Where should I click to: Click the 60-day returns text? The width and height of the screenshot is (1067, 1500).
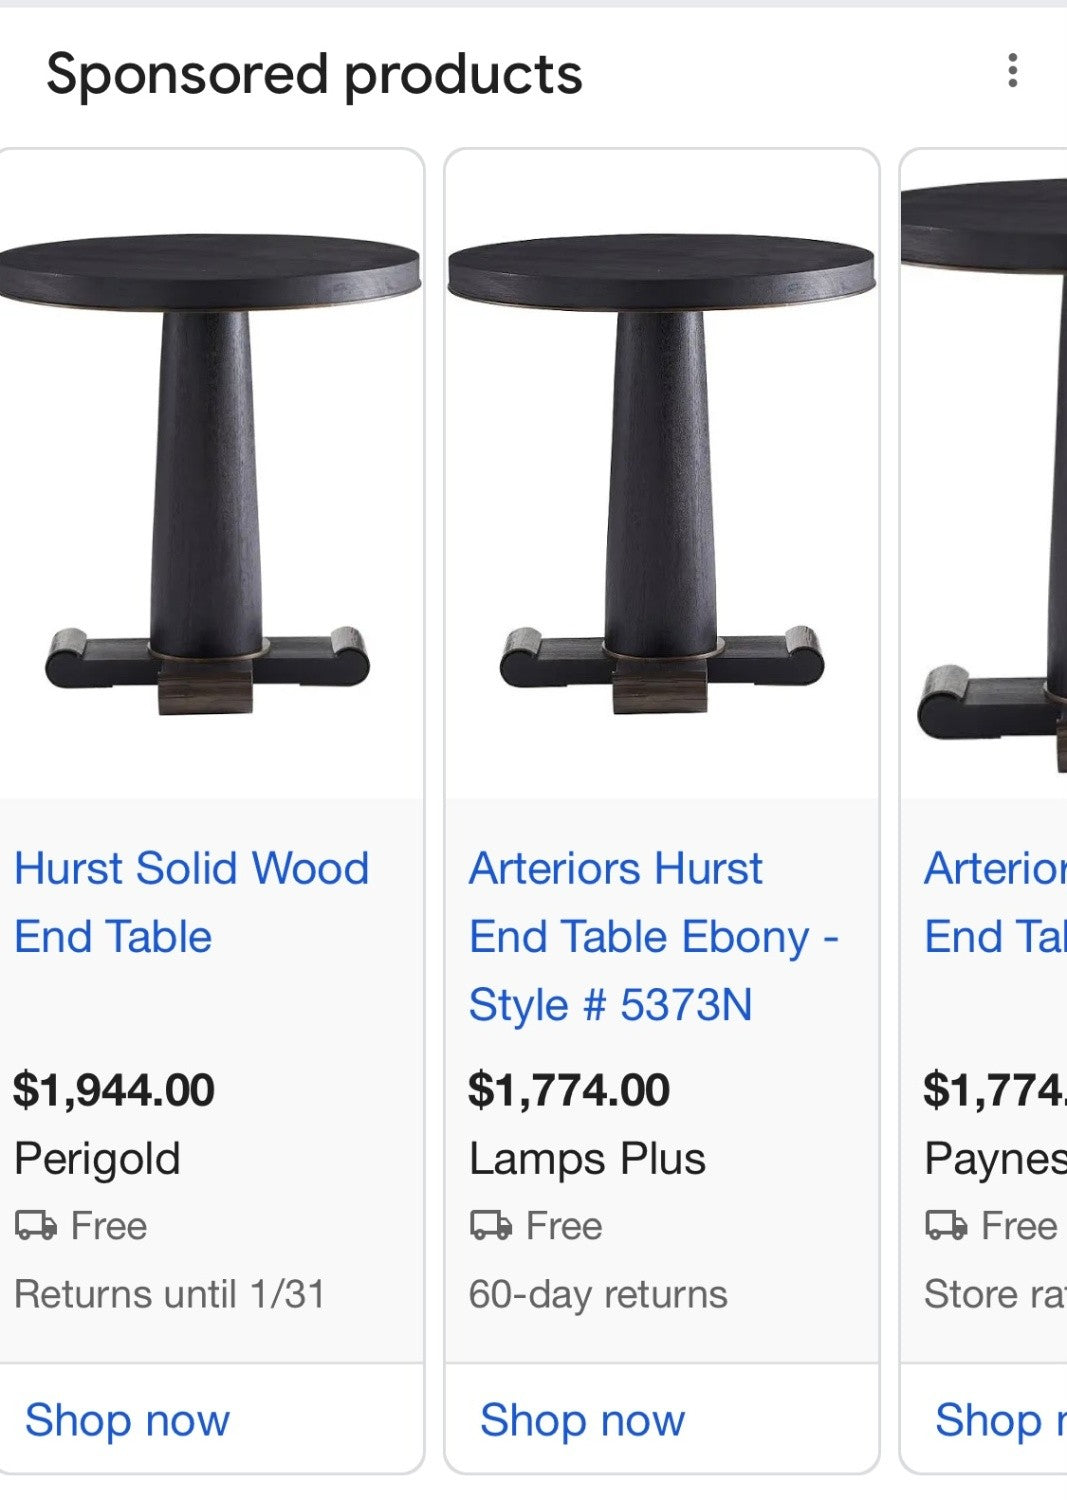[597, 1294]
